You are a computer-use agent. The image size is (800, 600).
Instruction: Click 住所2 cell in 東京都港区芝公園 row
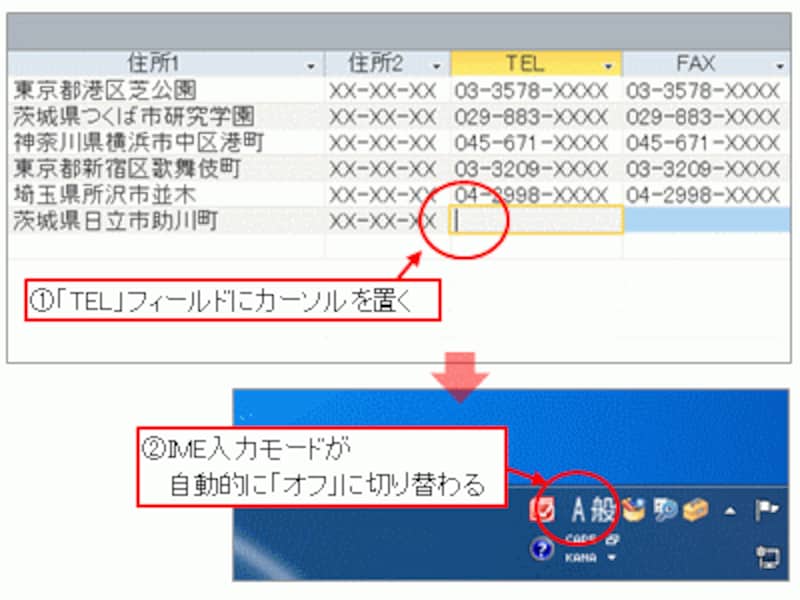click(388, 90)
